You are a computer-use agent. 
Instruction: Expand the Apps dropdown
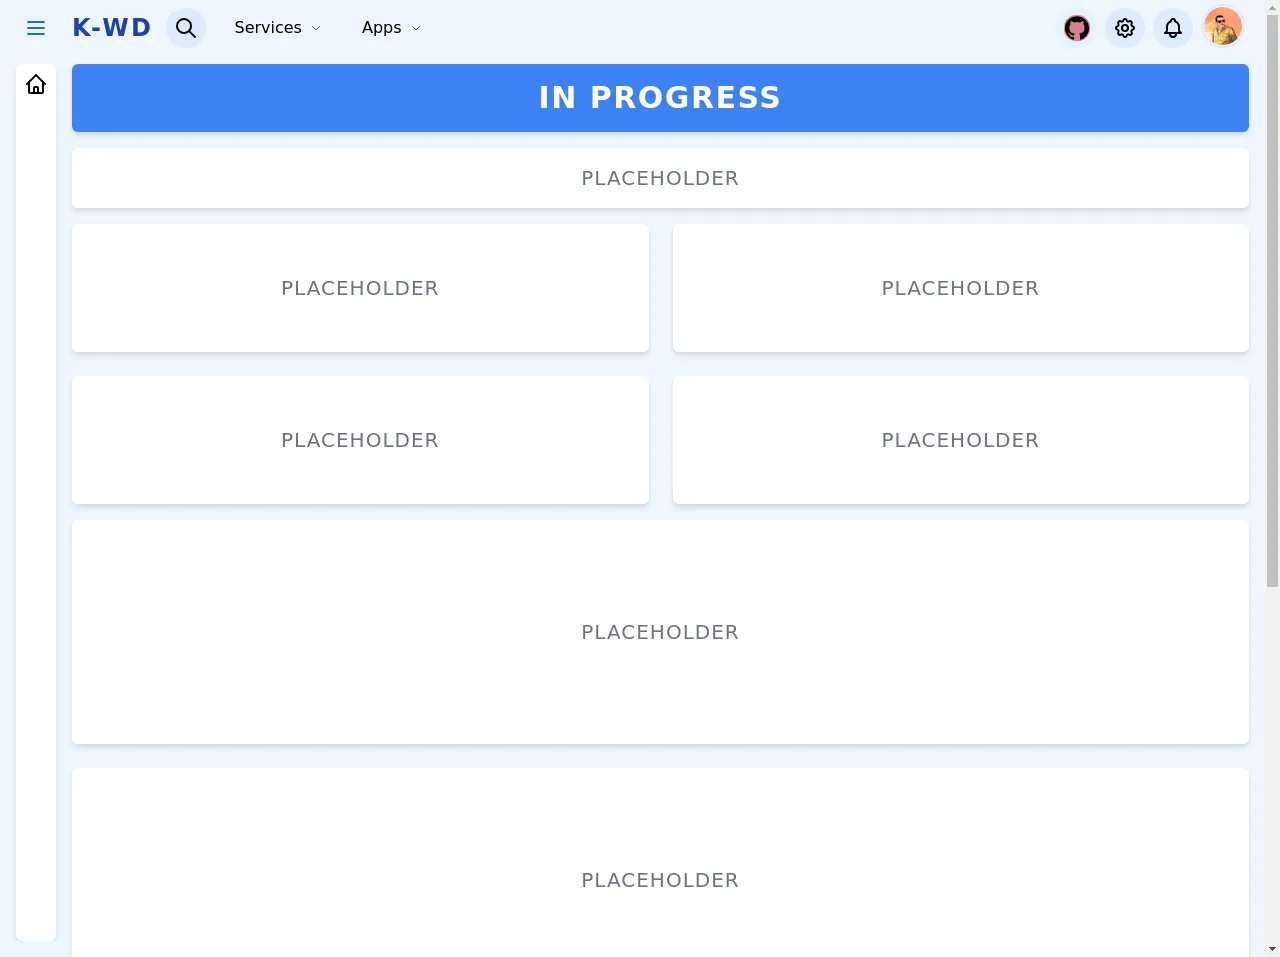[x=391, y=28]
